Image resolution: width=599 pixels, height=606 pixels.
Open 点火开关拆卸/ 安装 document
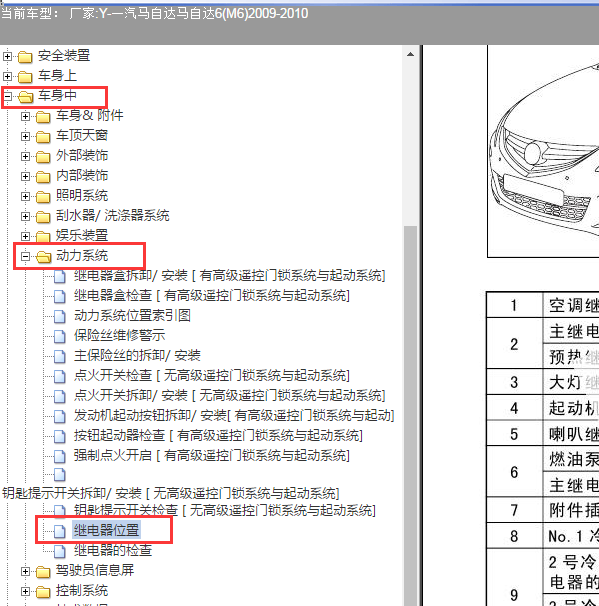(230, 395)
